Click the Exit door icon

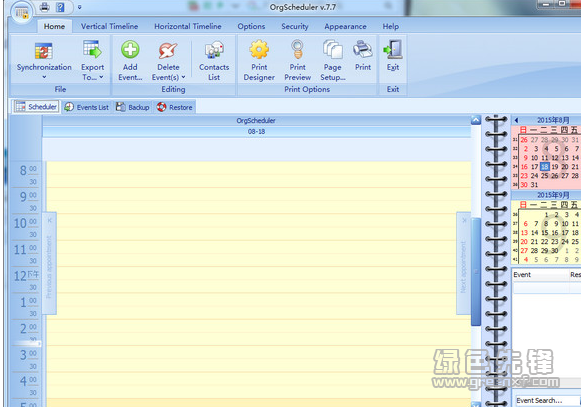click(393, 49)
